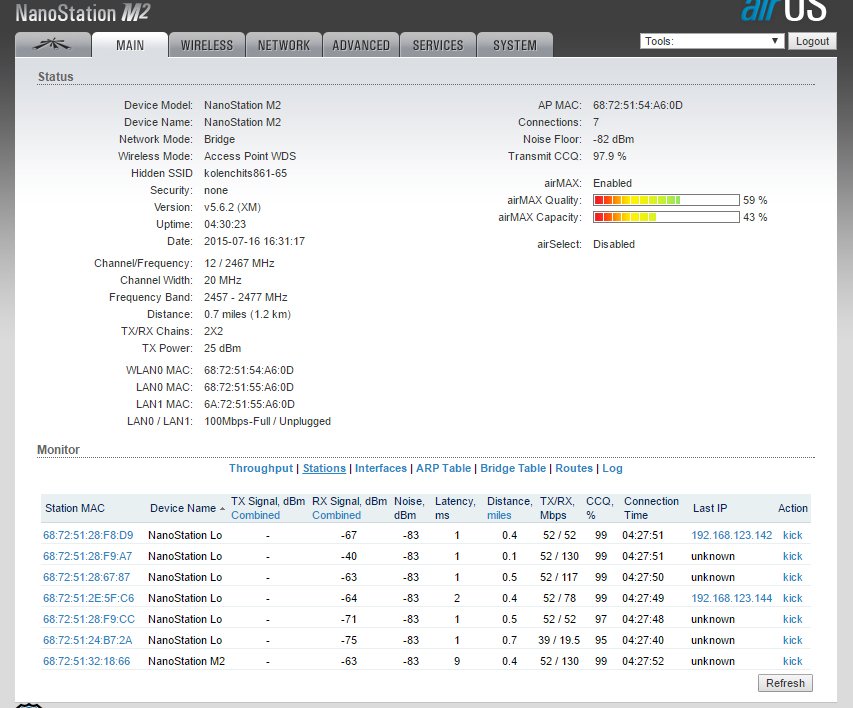853x708 pixels.
Task: Open station 68:72:51:28:F8:D9 details
Action: 88,535
